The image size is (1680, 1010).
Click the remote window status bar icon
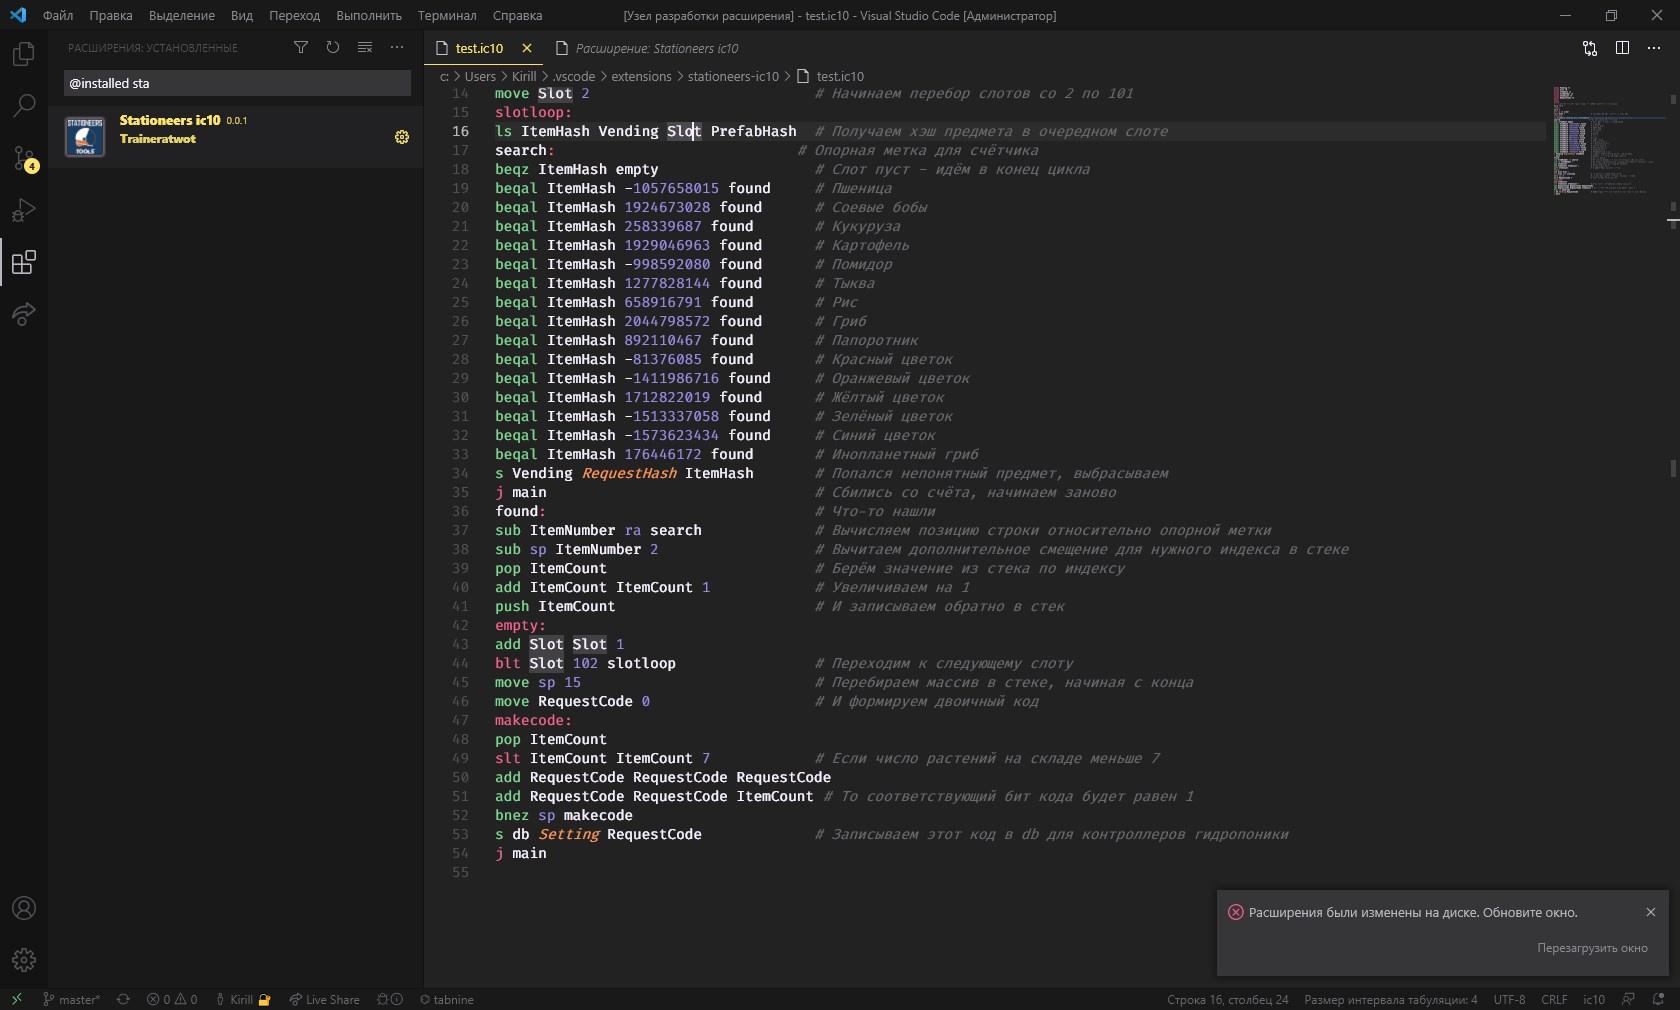[x=17, y=999]
